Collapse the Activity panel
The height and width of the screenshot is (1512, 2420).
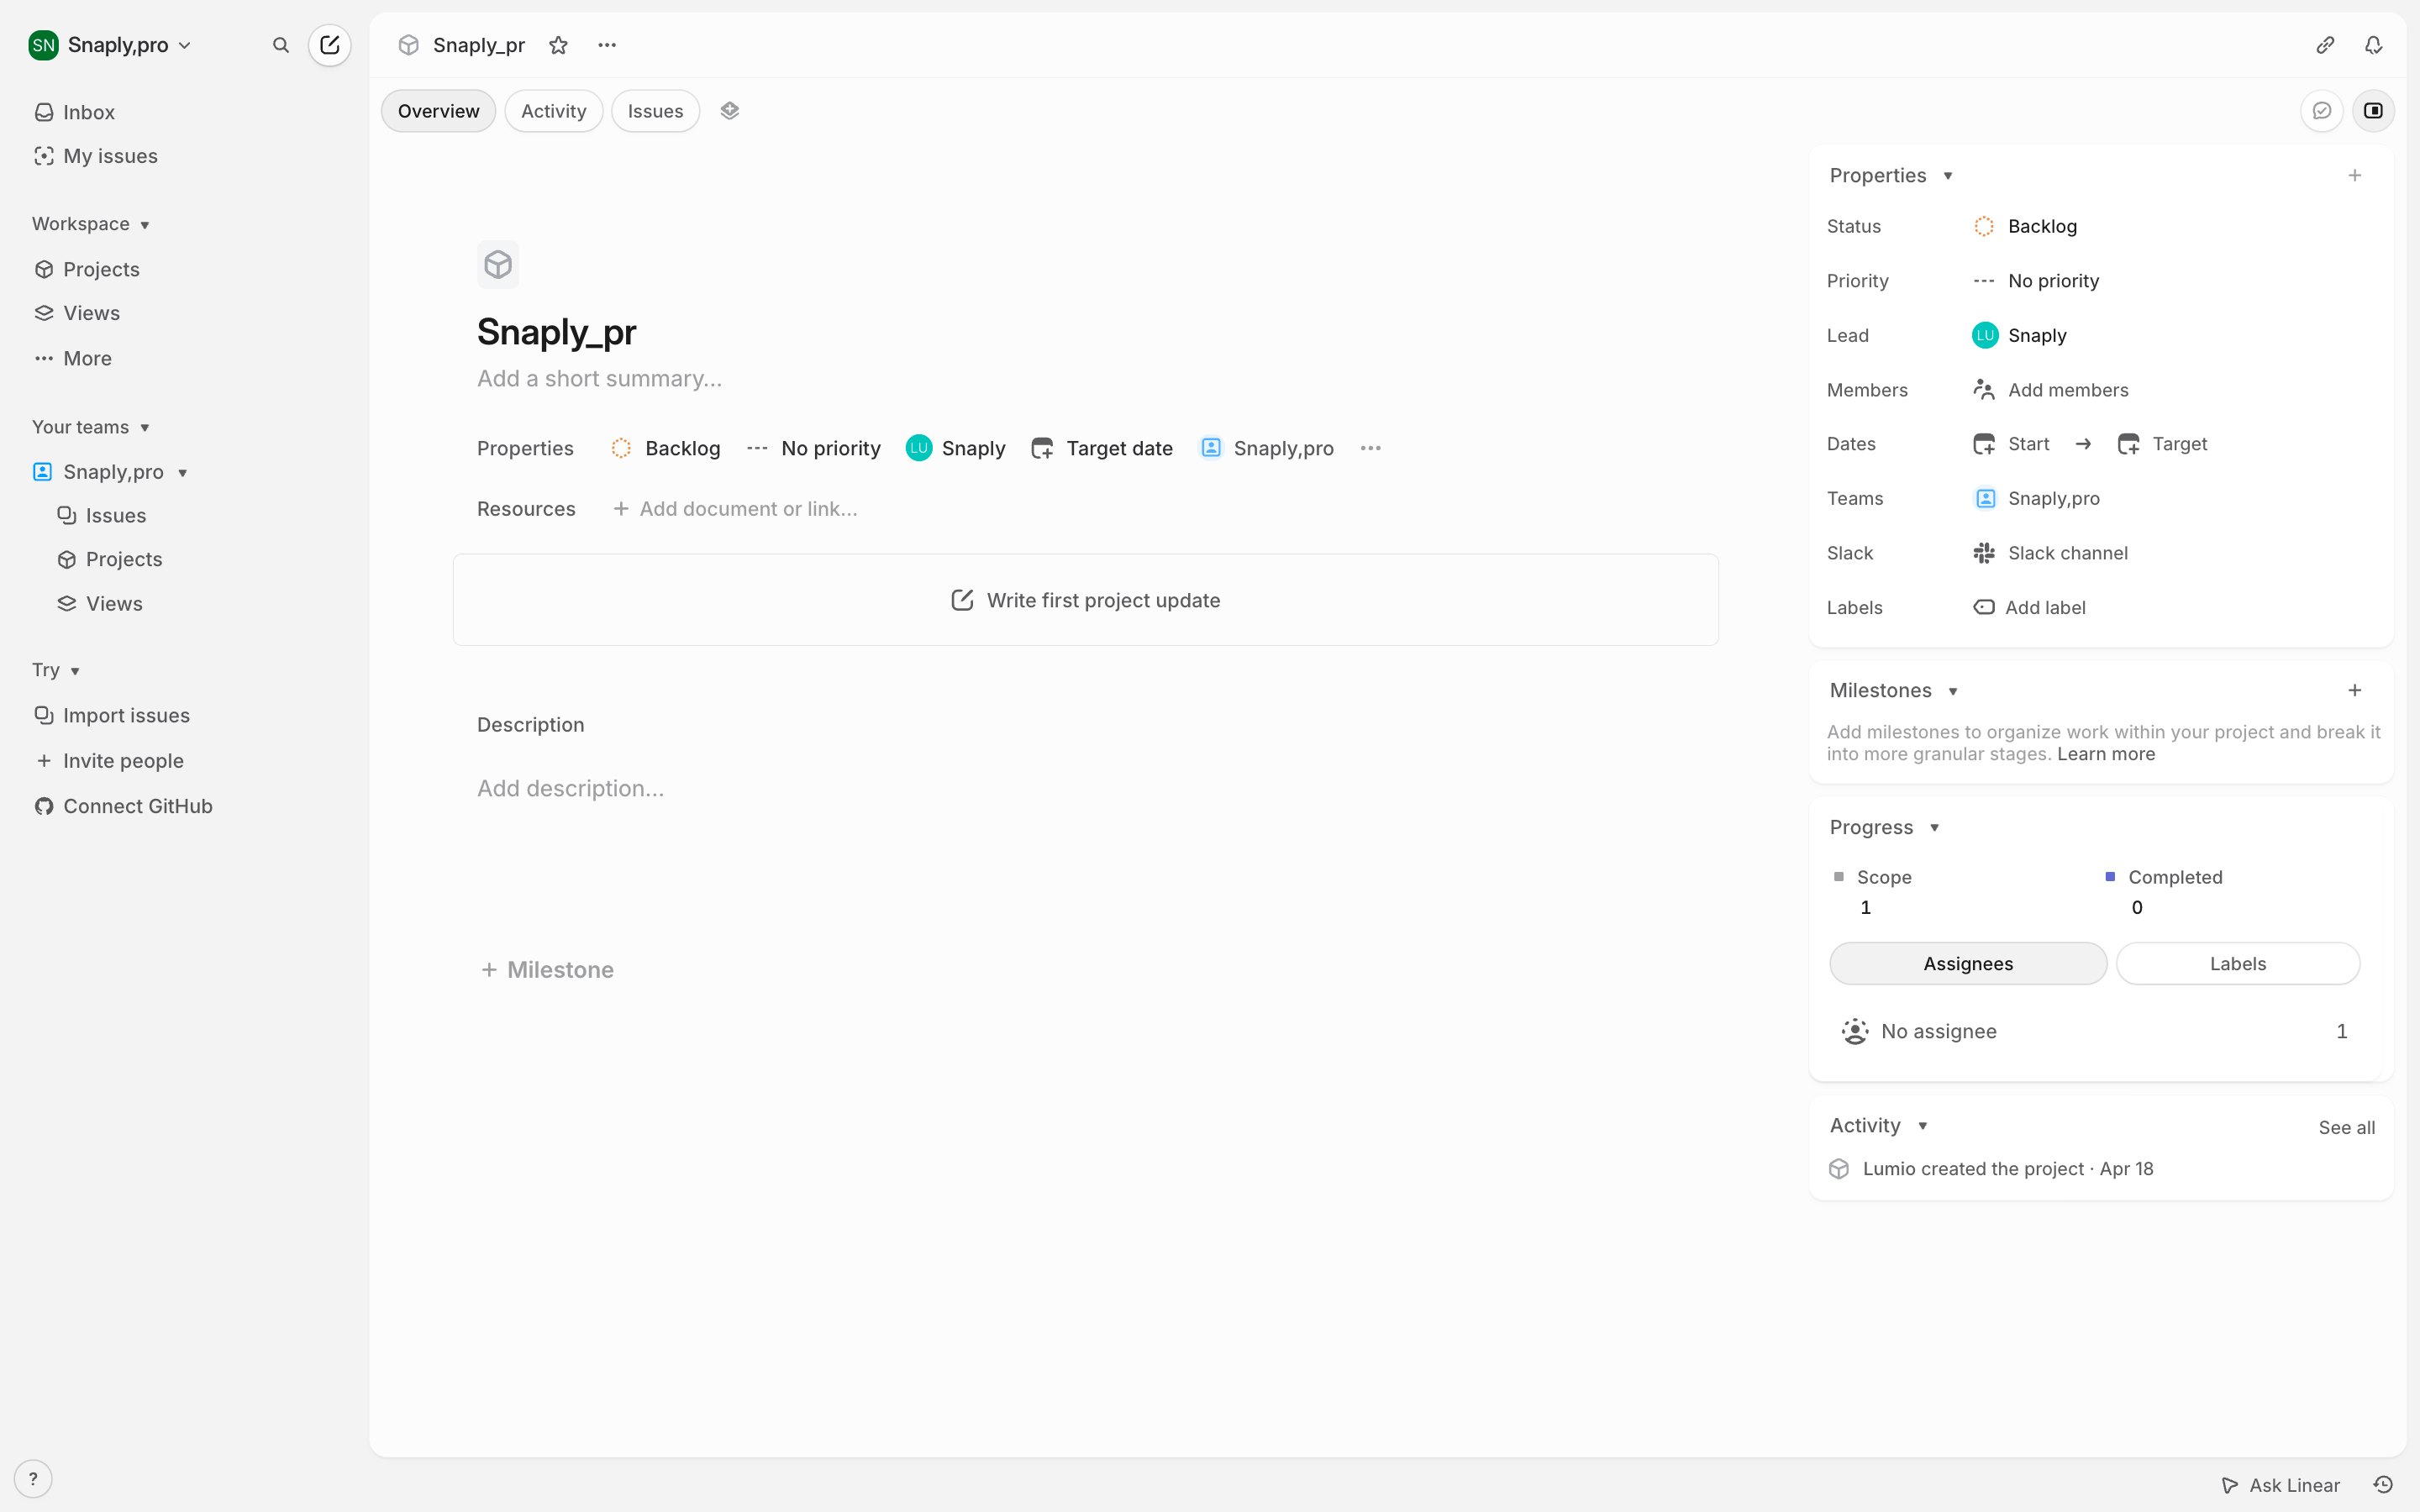(1923, 1126)
